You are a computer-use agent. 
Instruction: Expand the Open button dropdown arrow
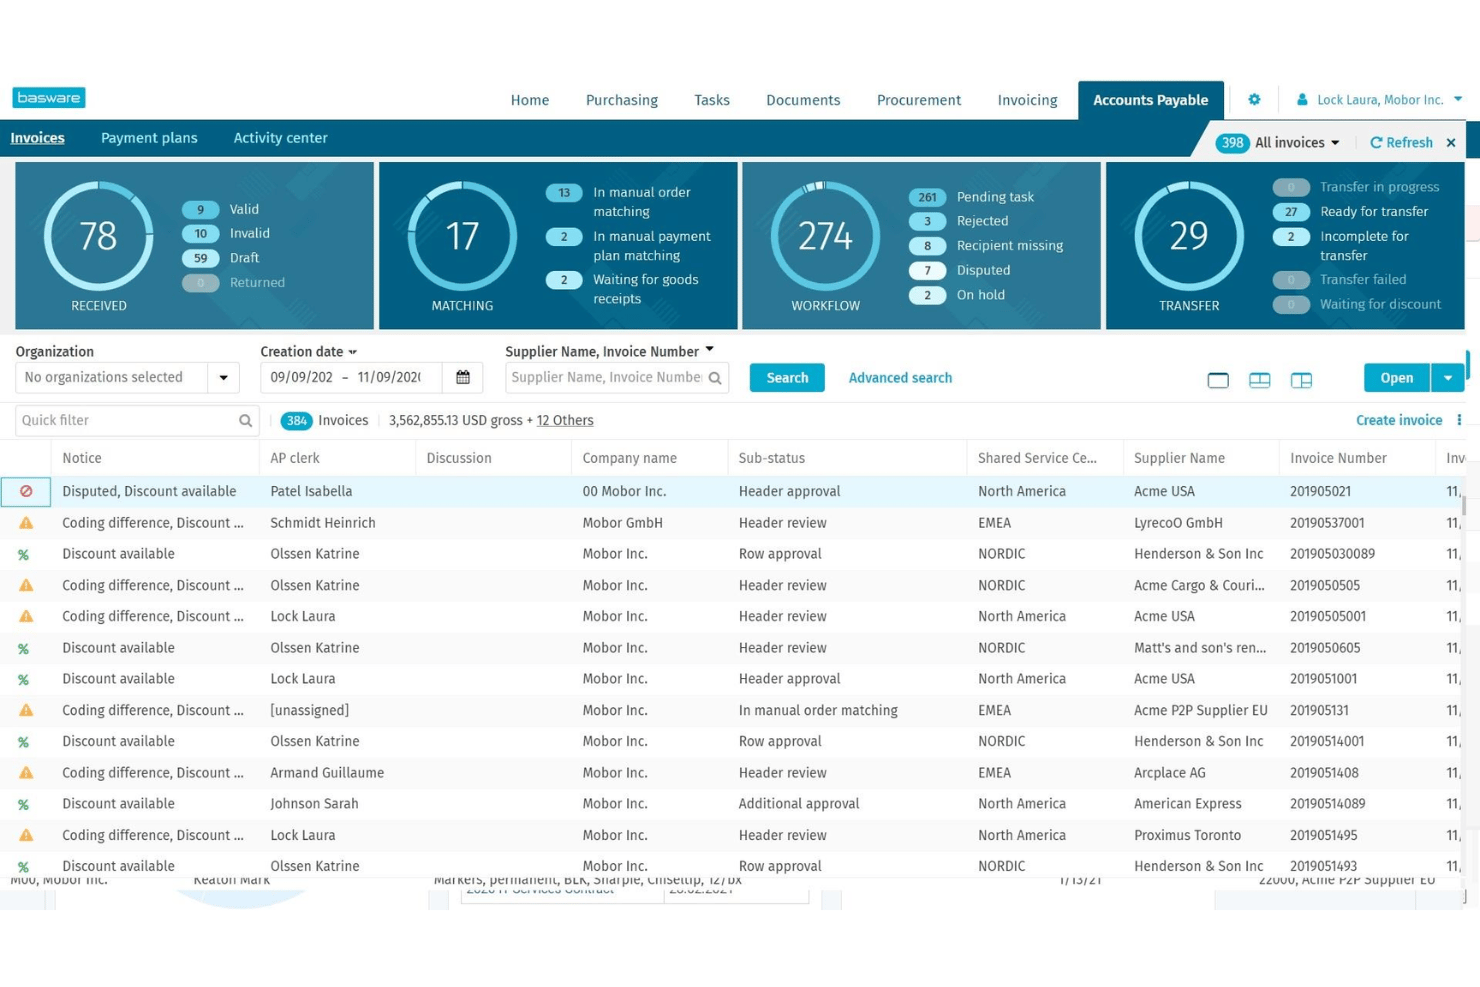pos(1447,378)
